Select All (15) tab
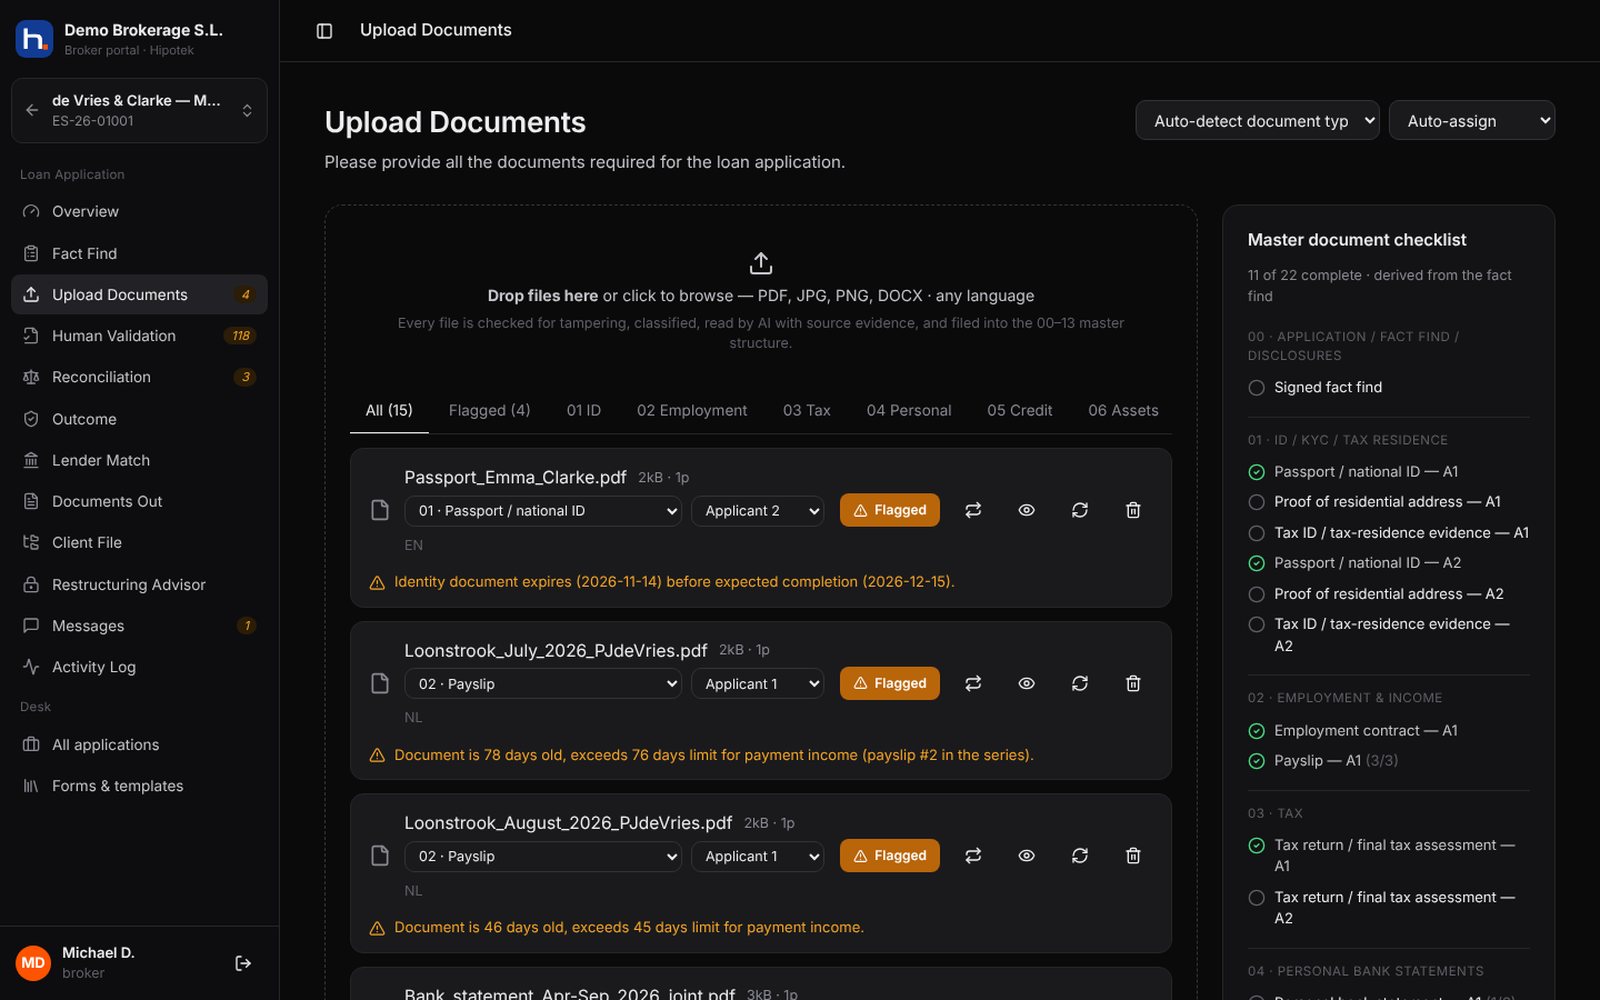1600x1000 pixels. tap(389, 410)
